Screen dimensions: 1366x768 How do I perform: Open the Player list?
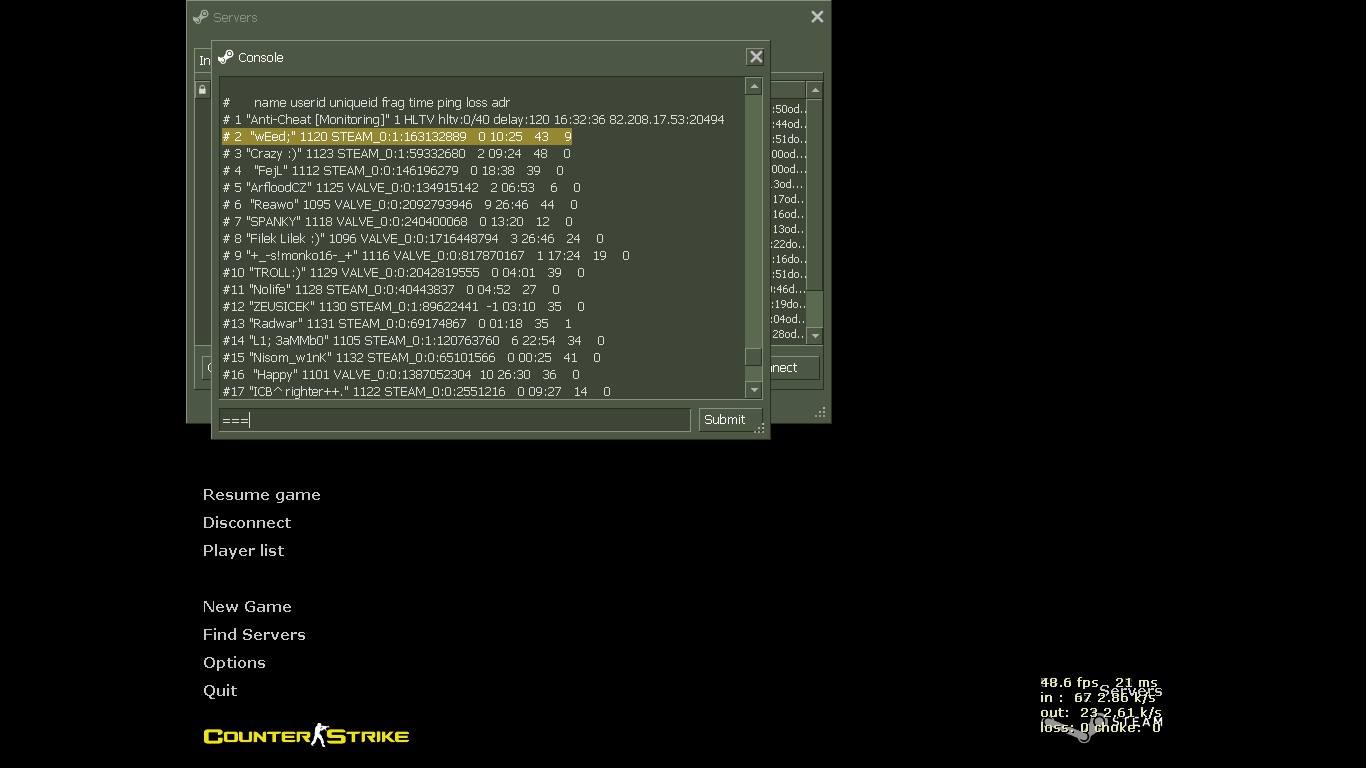point(243,551)
